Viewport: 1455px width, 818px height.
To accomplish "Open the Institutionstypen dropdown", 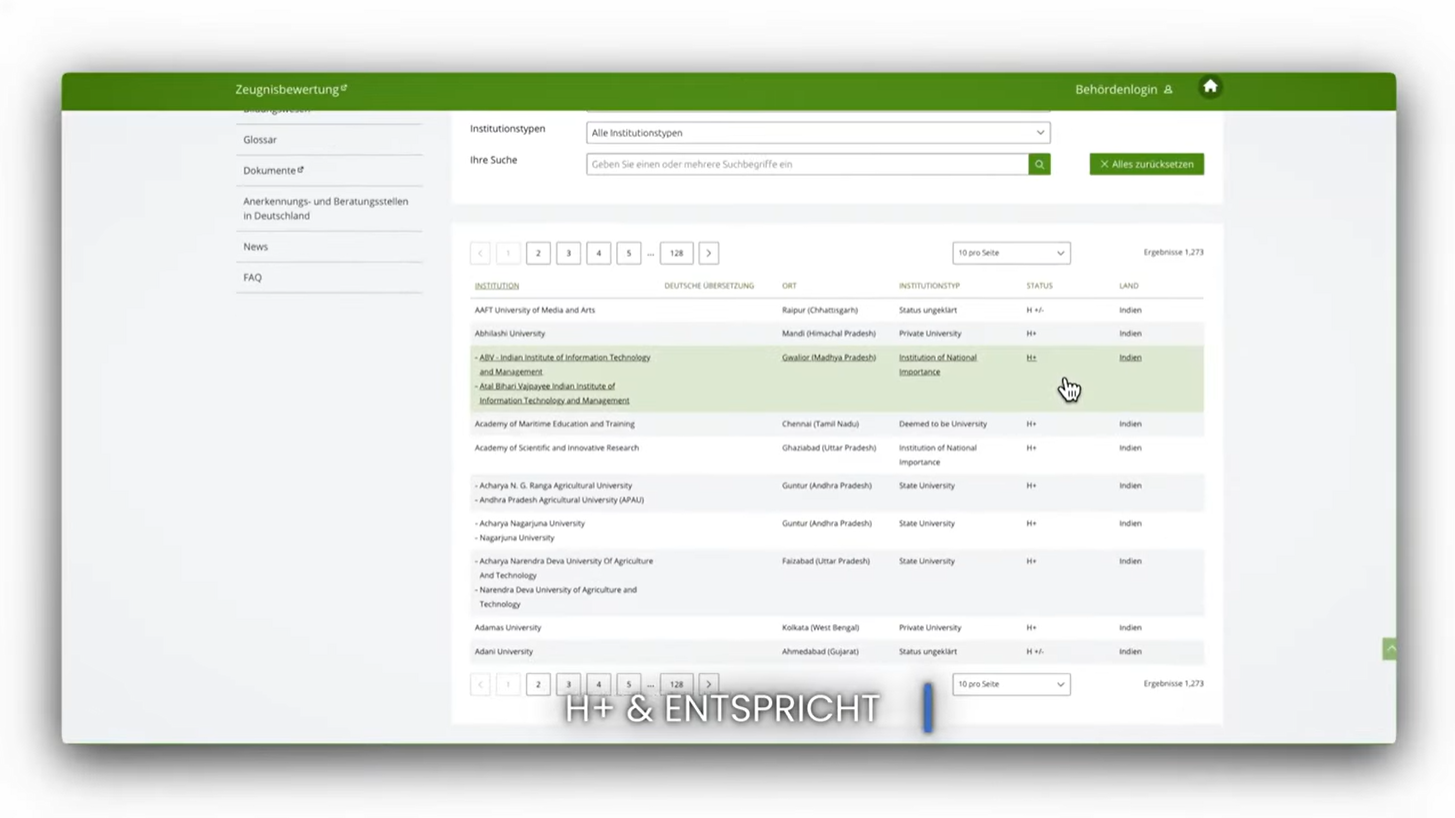I will tap(817, 132).
